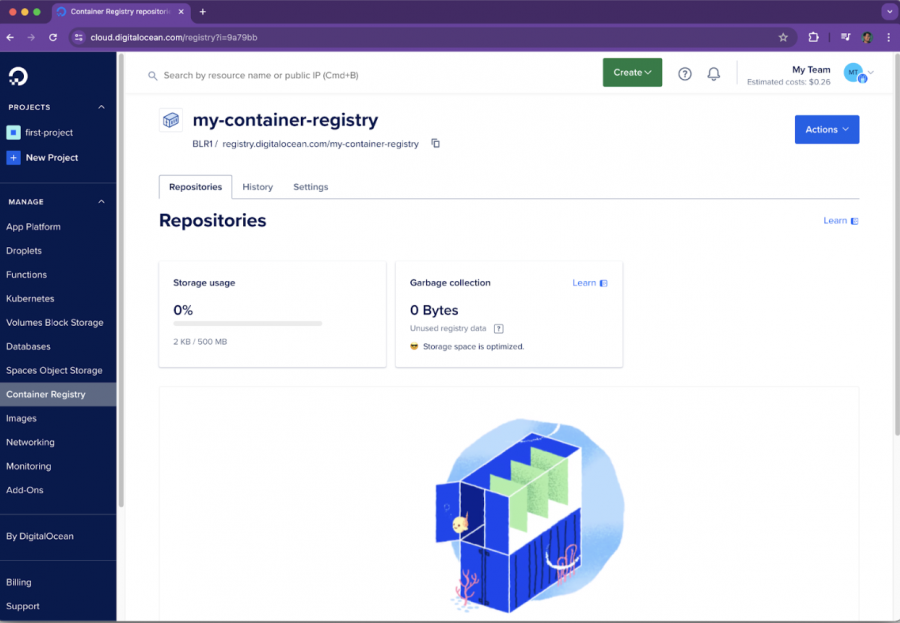900x623 pixels.
Task: Open the browser extensions puzzle icon
Action: pyautogui.click(x=813, y=37)
